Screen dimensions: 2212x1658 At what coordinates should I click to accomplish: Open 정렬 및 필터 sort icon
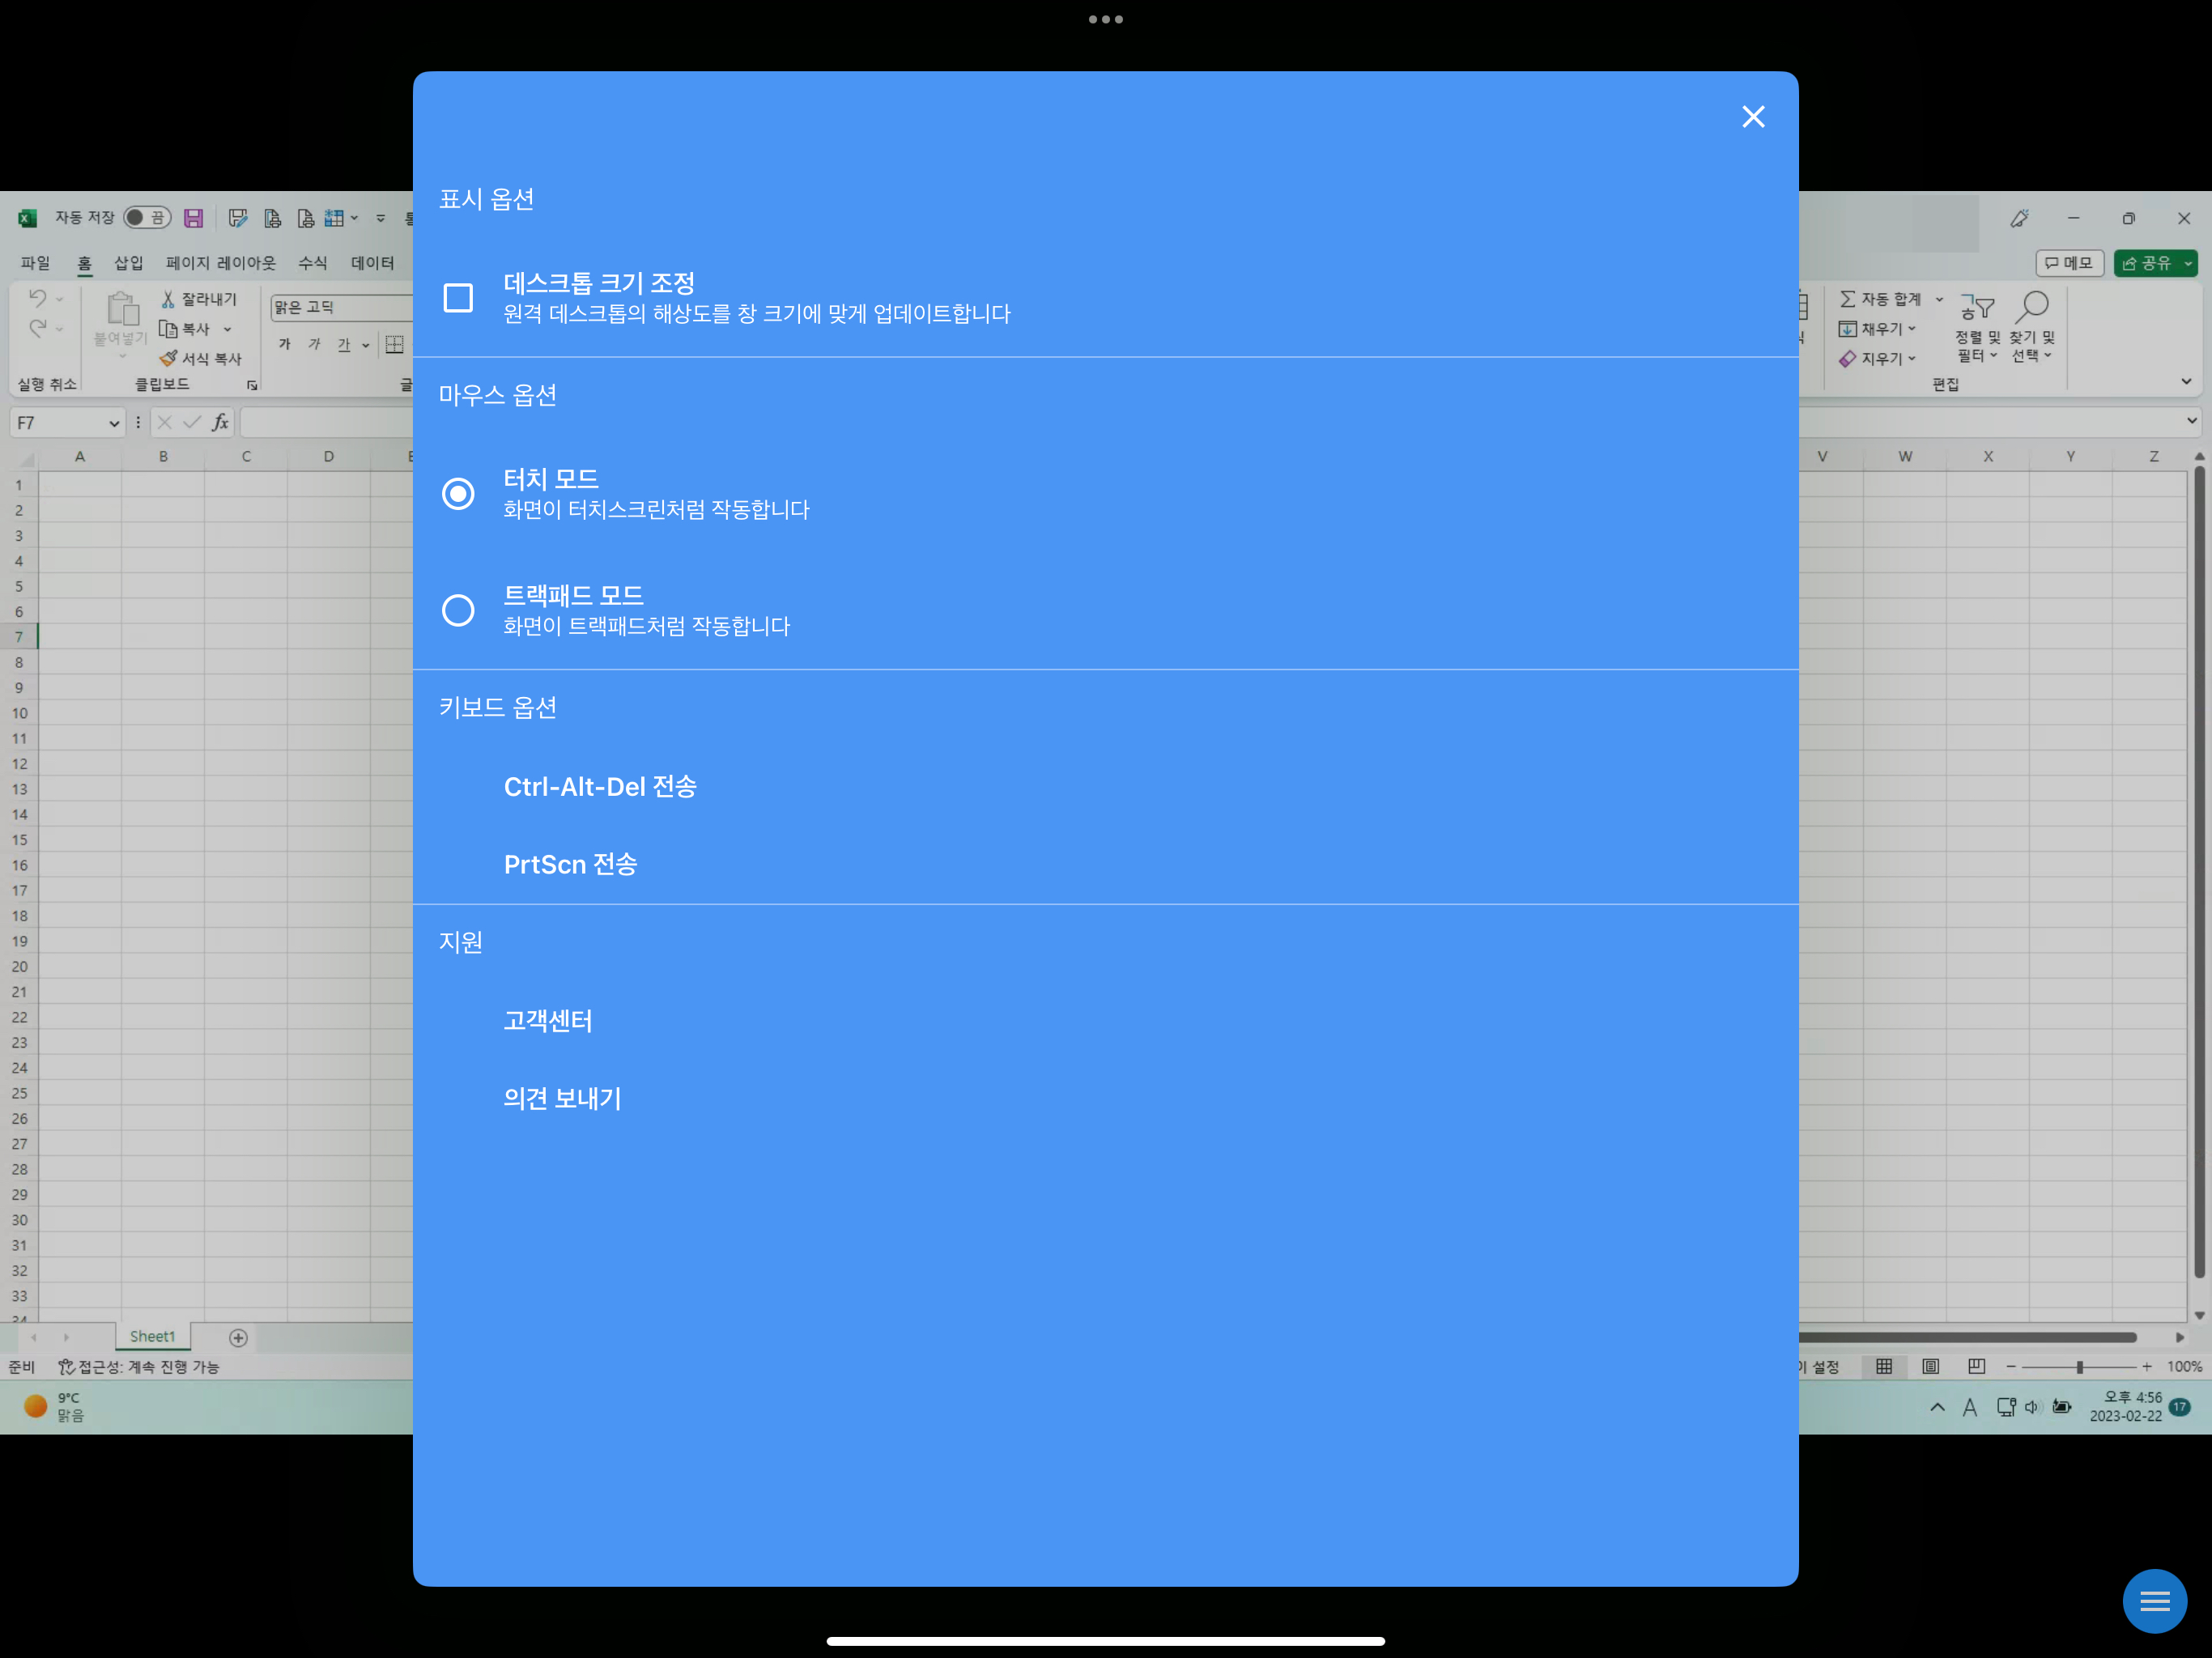1976,307
